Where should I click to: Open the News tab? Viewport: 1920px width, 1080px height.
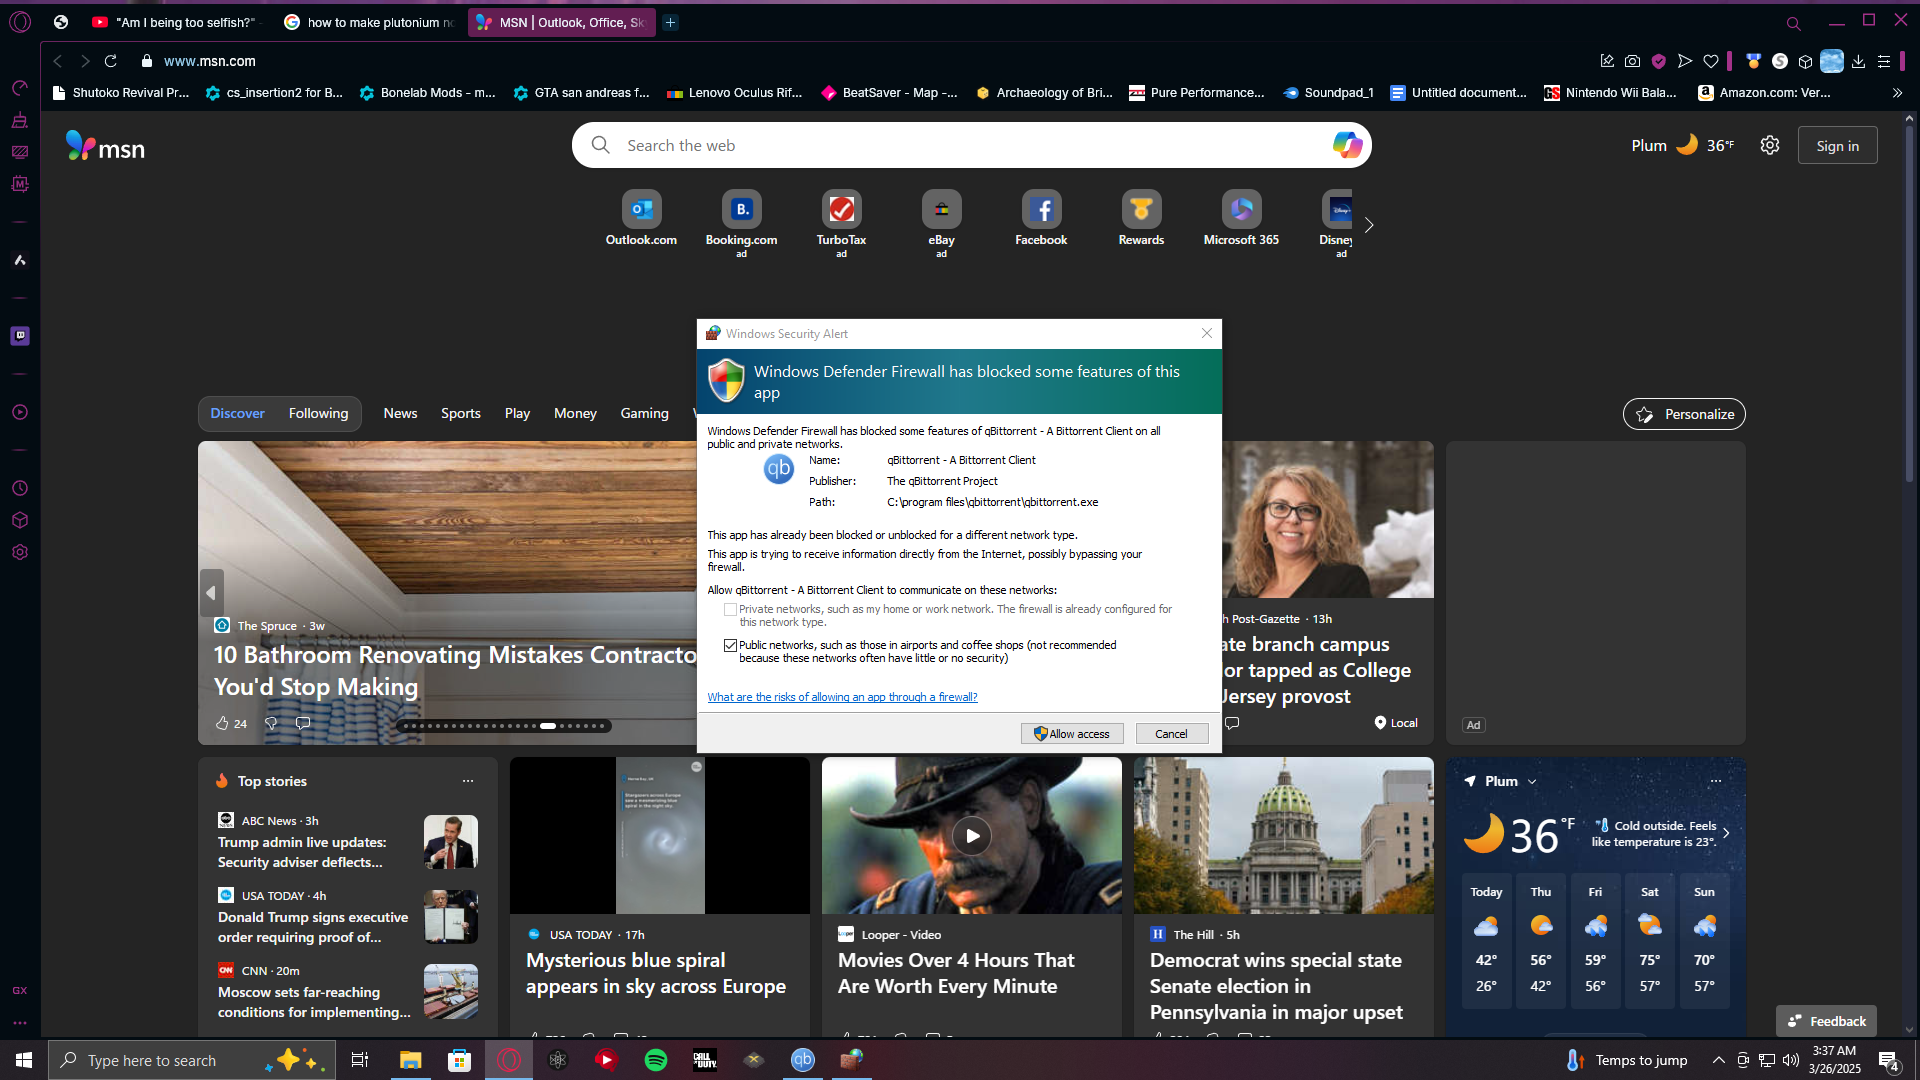pos(400,413)
